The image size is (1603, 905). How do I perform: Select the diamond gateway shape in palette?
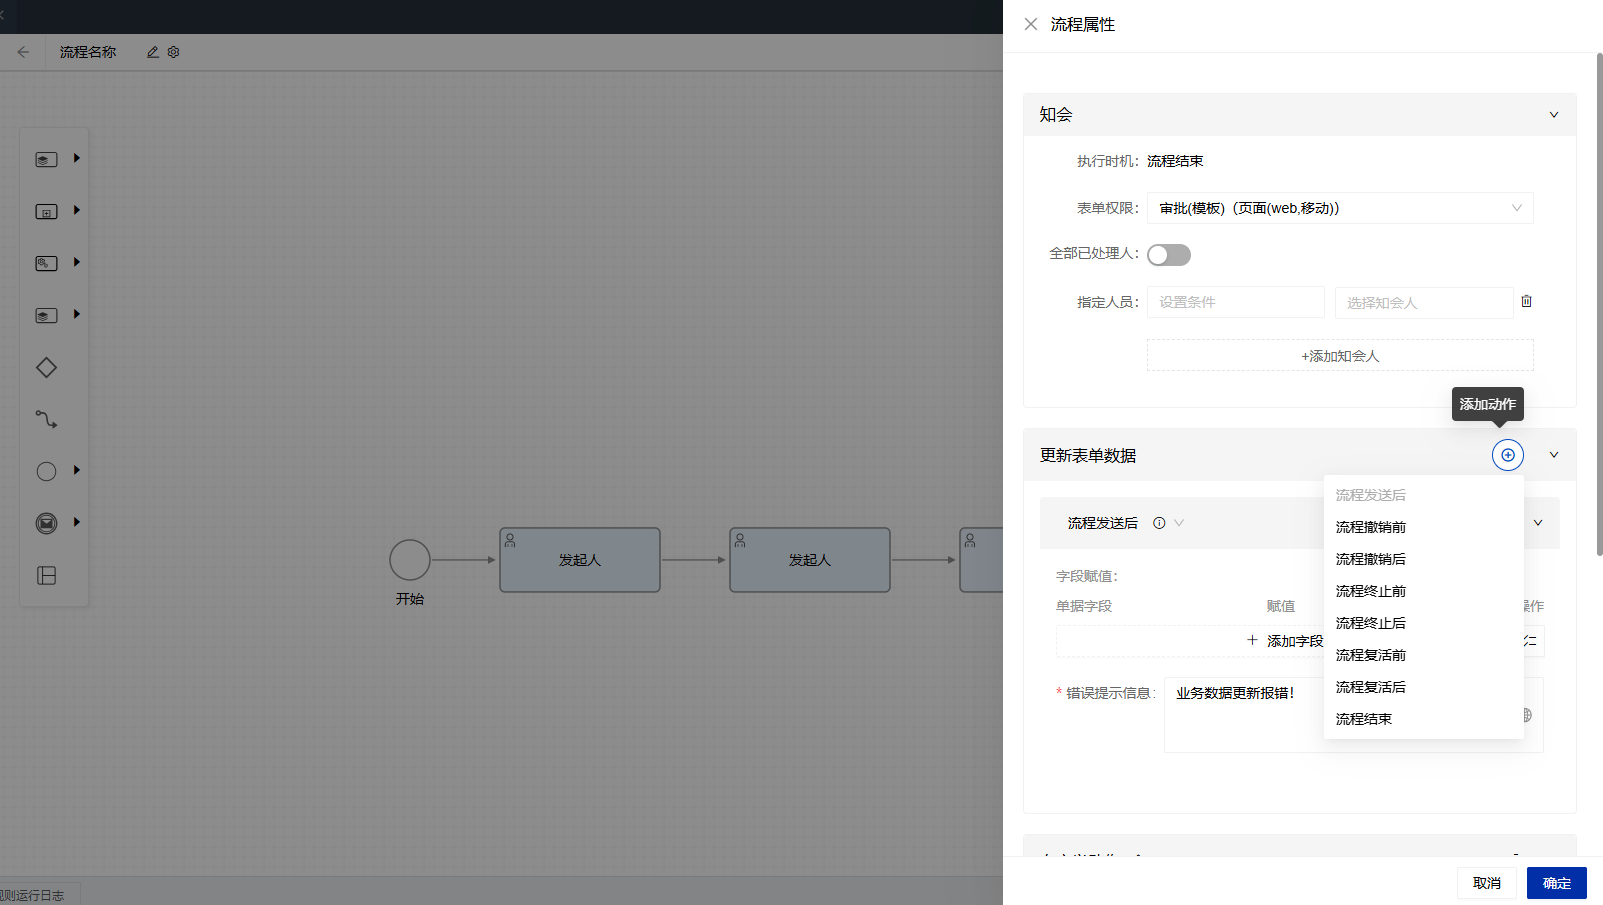[46, 368]
